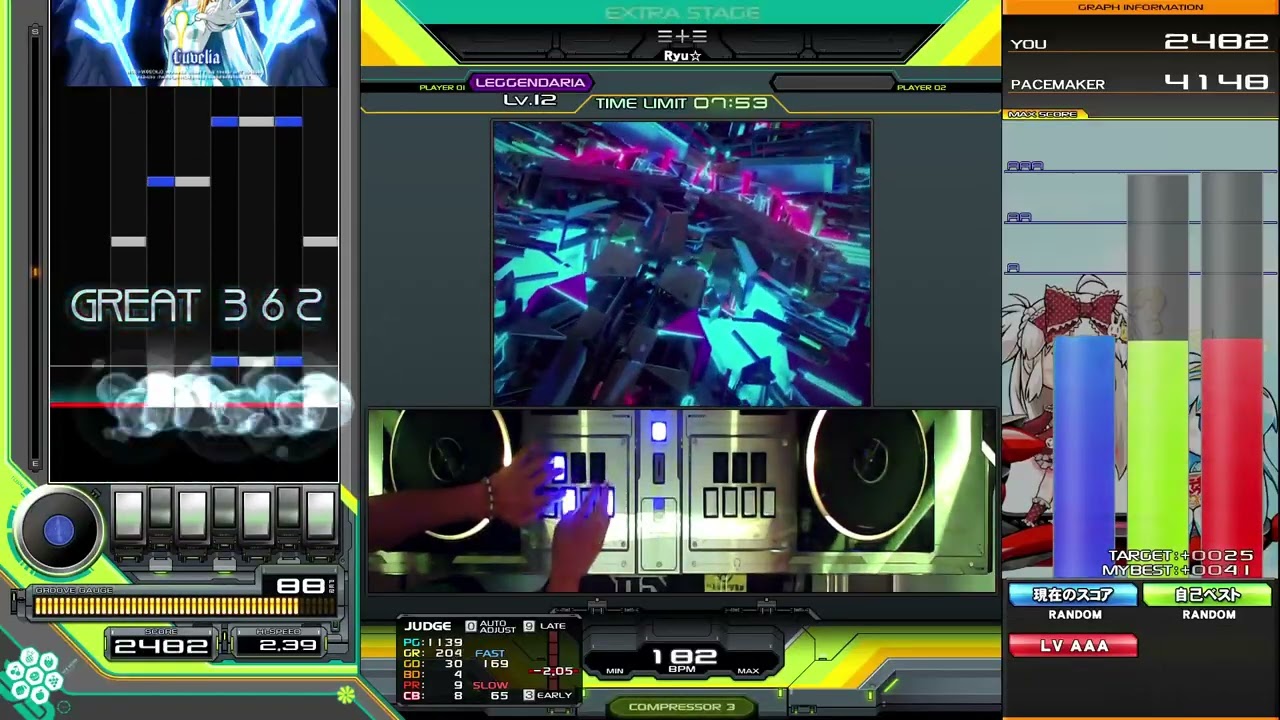This screenshot has height=720, width=1280.
Task: Click the glowing blue center start button on controller
Action: click(x=658, y=431)
